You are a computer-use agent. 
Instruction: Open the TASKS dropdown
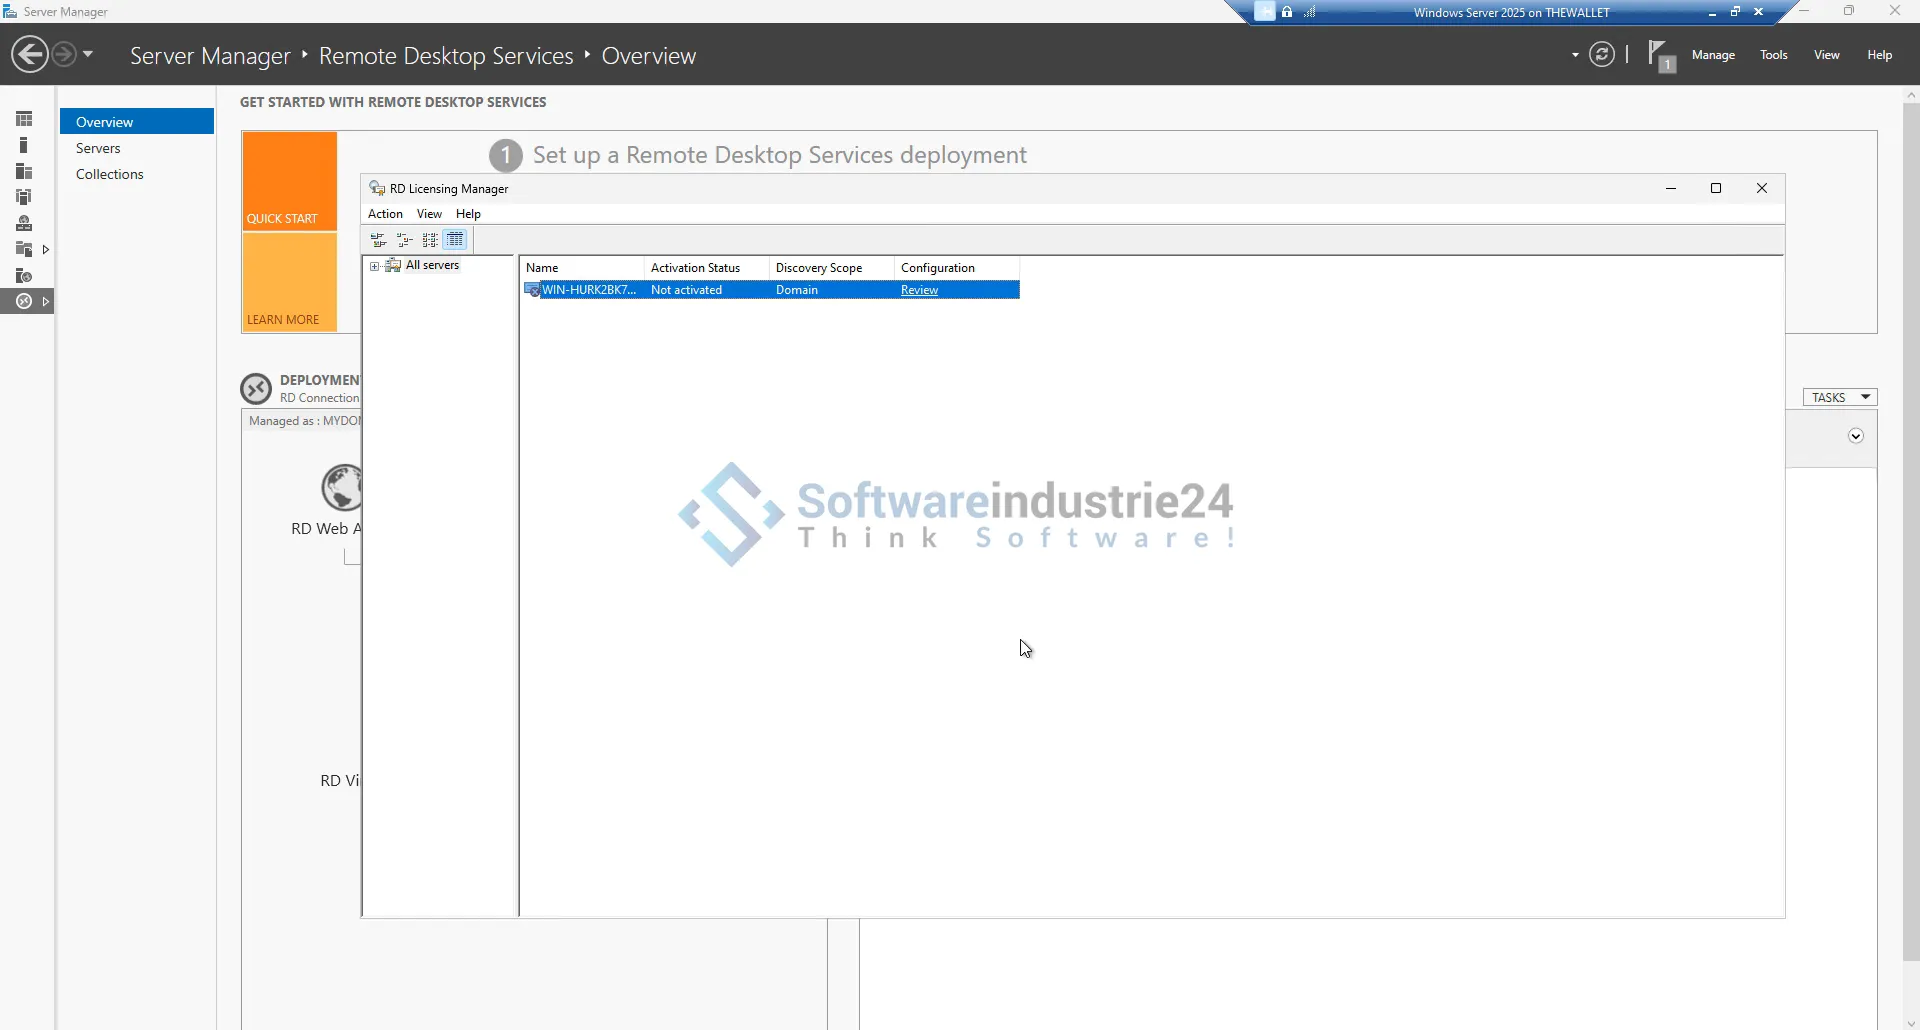pyautogui.click(x=1839, y=397)
